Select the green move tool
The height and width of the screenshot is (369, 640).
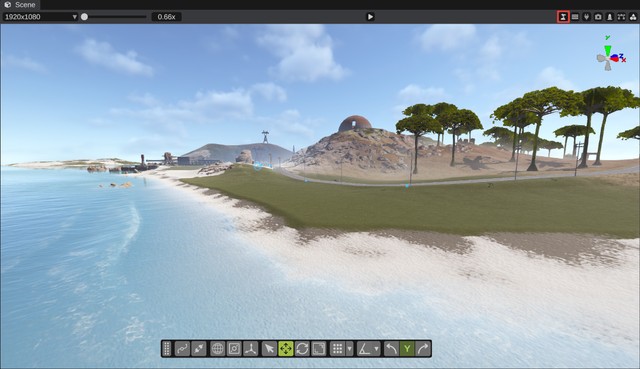pyautogui.click(x=286, y=349)
